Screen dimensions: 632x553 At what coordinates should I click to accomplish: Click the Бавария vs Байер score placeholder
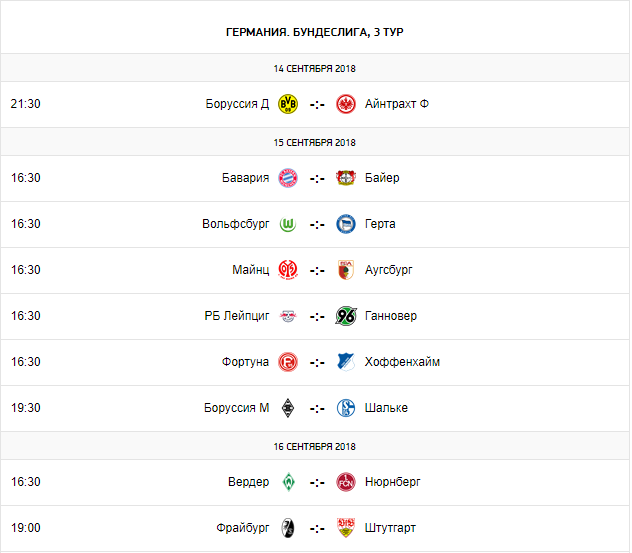[x=317, y=178]
